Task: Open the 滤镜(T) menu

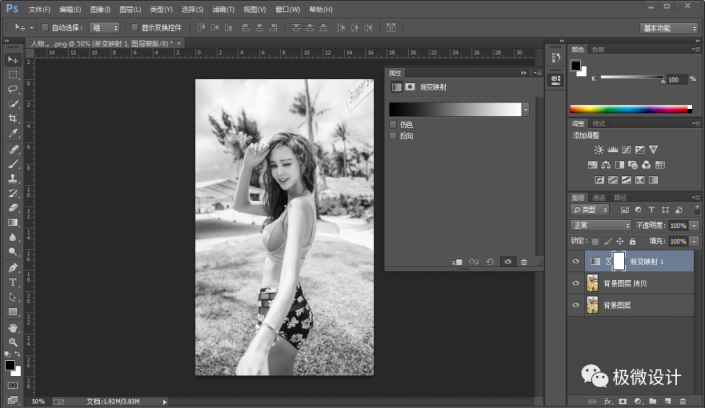Action: 223,9
